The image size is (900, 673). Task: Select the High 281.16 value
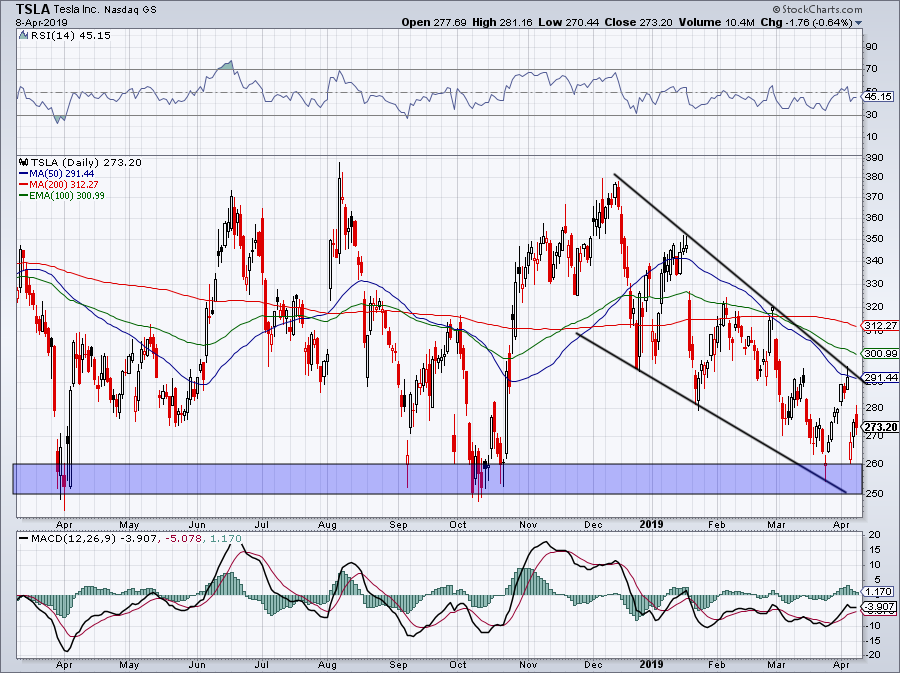coord(503,22)
